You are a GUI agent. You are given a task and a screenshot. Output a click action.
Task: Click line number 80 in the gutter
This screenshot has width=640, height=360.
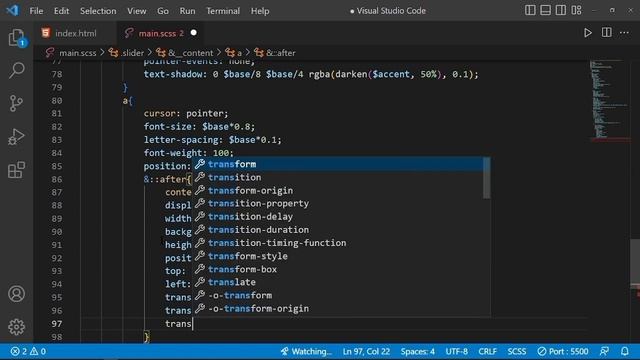57,100
